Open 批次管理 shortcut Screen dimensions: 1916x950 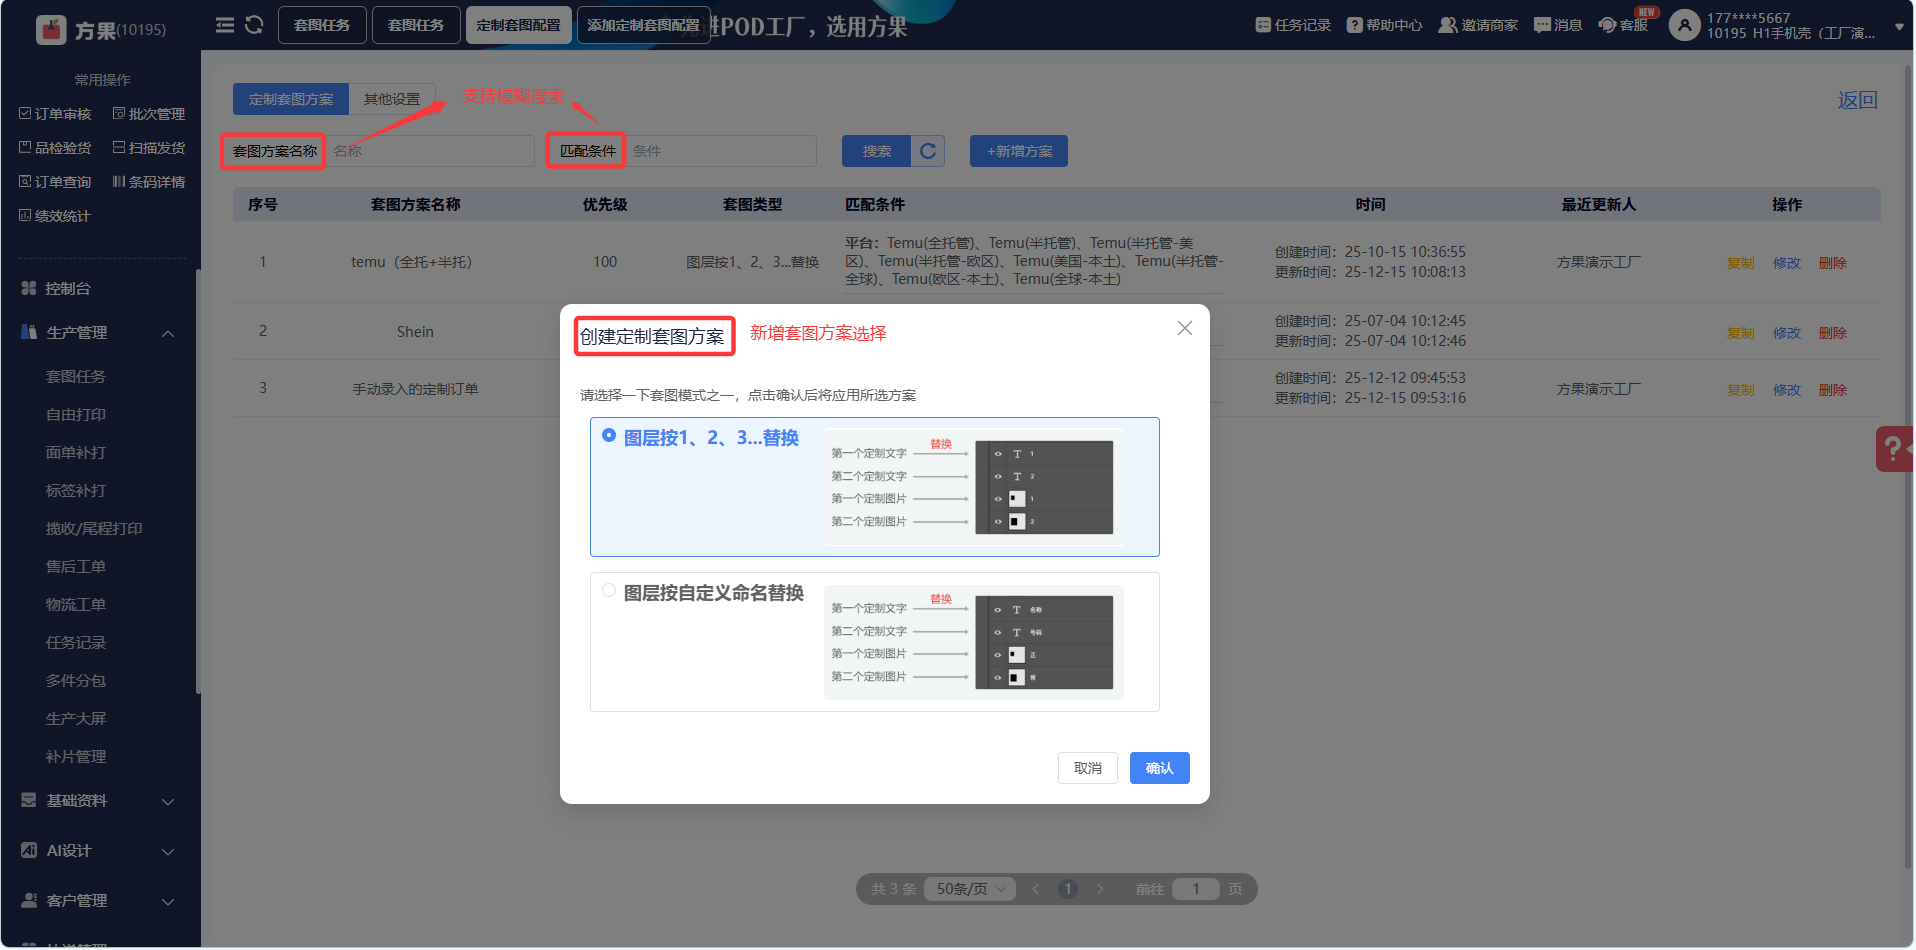[149, 114]
